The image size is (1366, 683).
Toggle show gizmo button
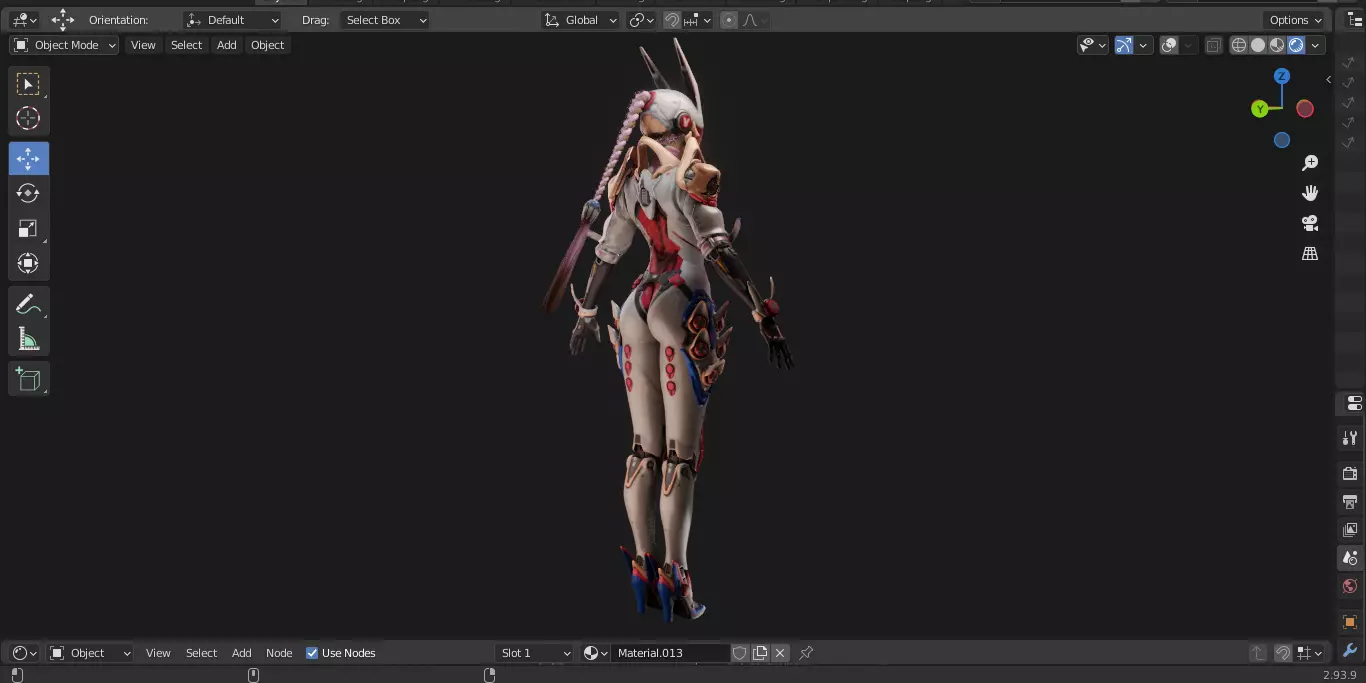click(x=1124, y=45)
